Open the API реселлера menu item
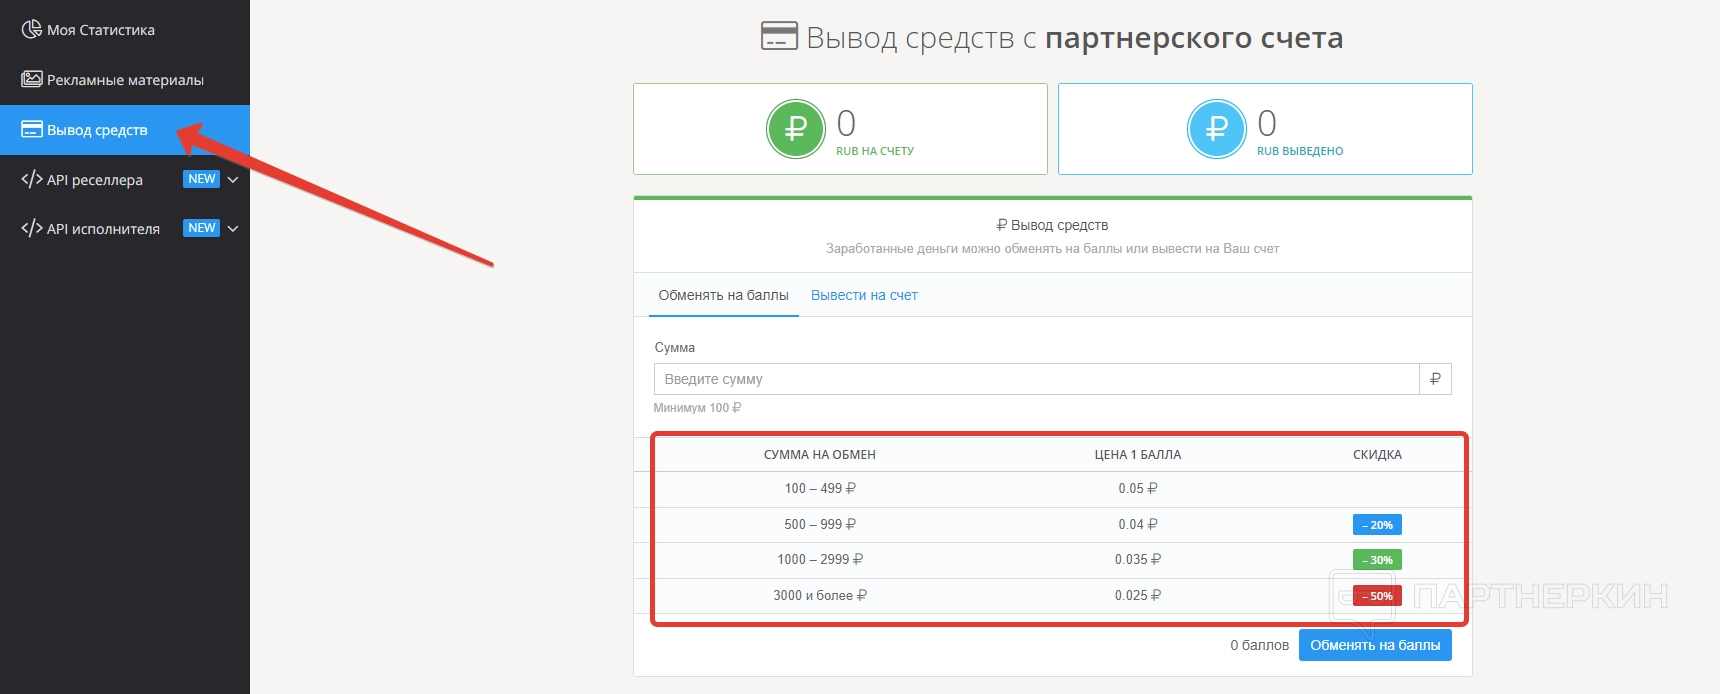Viewport: 1720px width, 694px height. pos(125,180)
